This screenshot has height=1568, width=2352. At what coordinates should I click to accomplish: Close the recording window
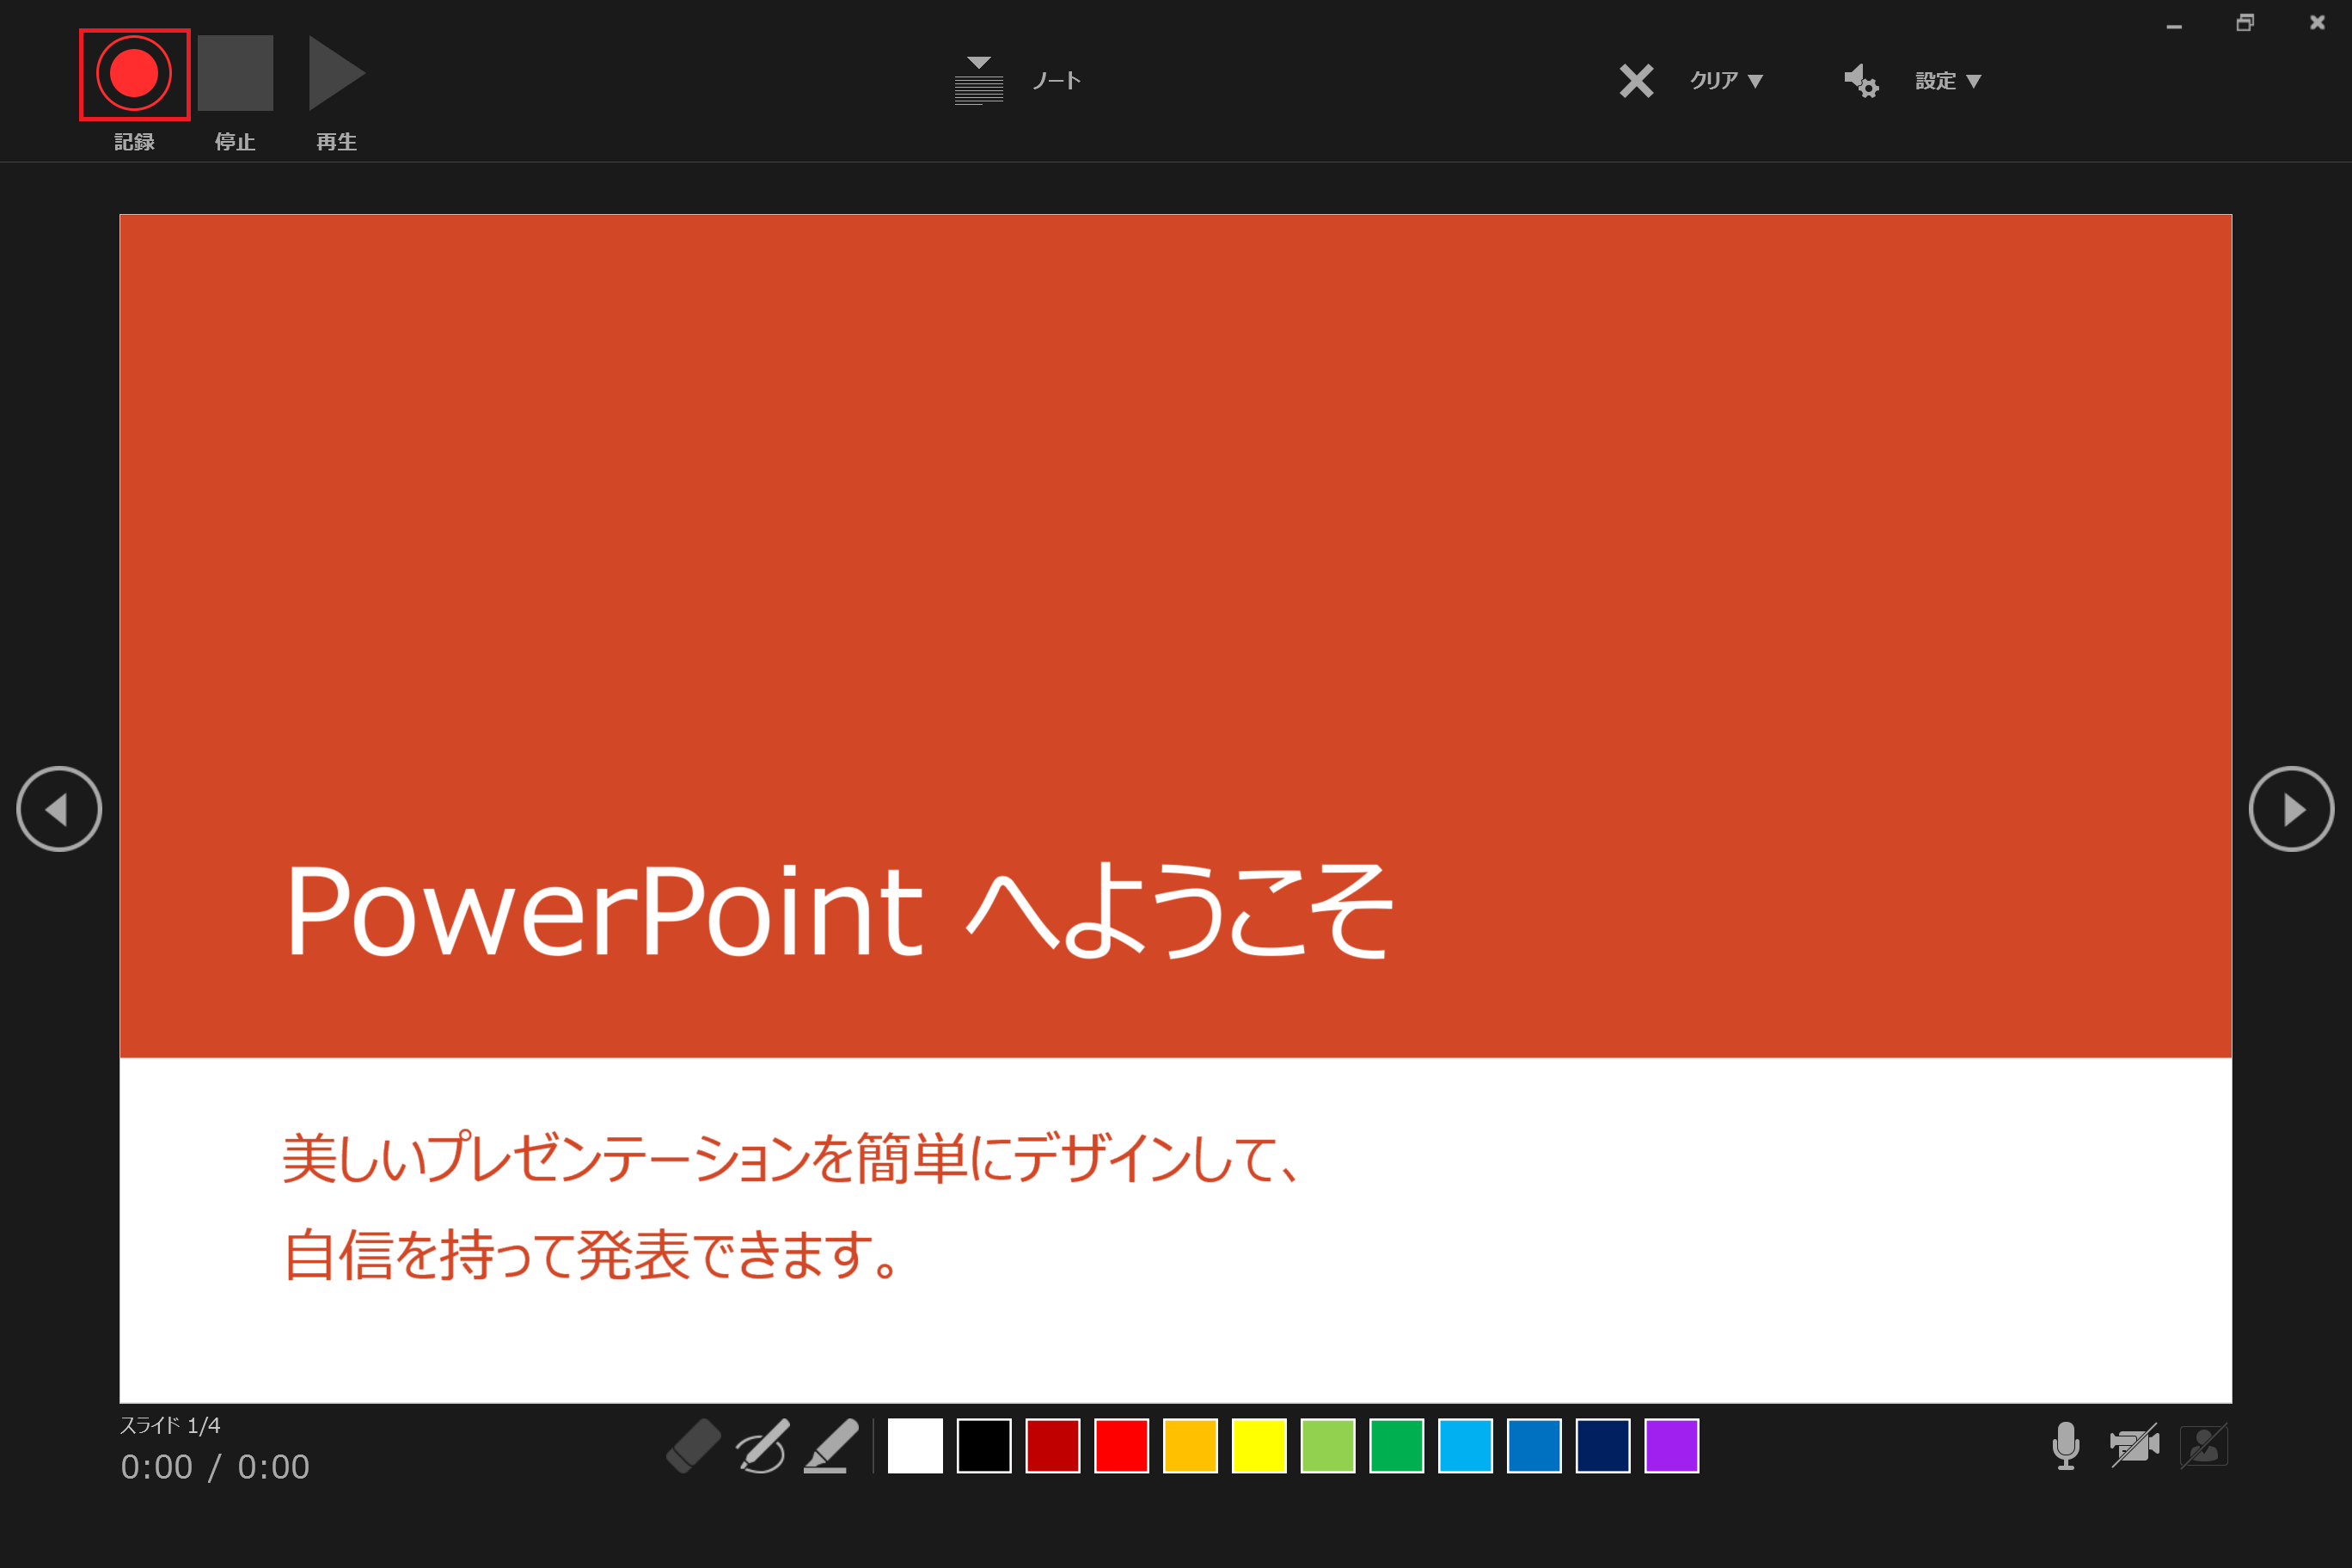(2317, 23)
